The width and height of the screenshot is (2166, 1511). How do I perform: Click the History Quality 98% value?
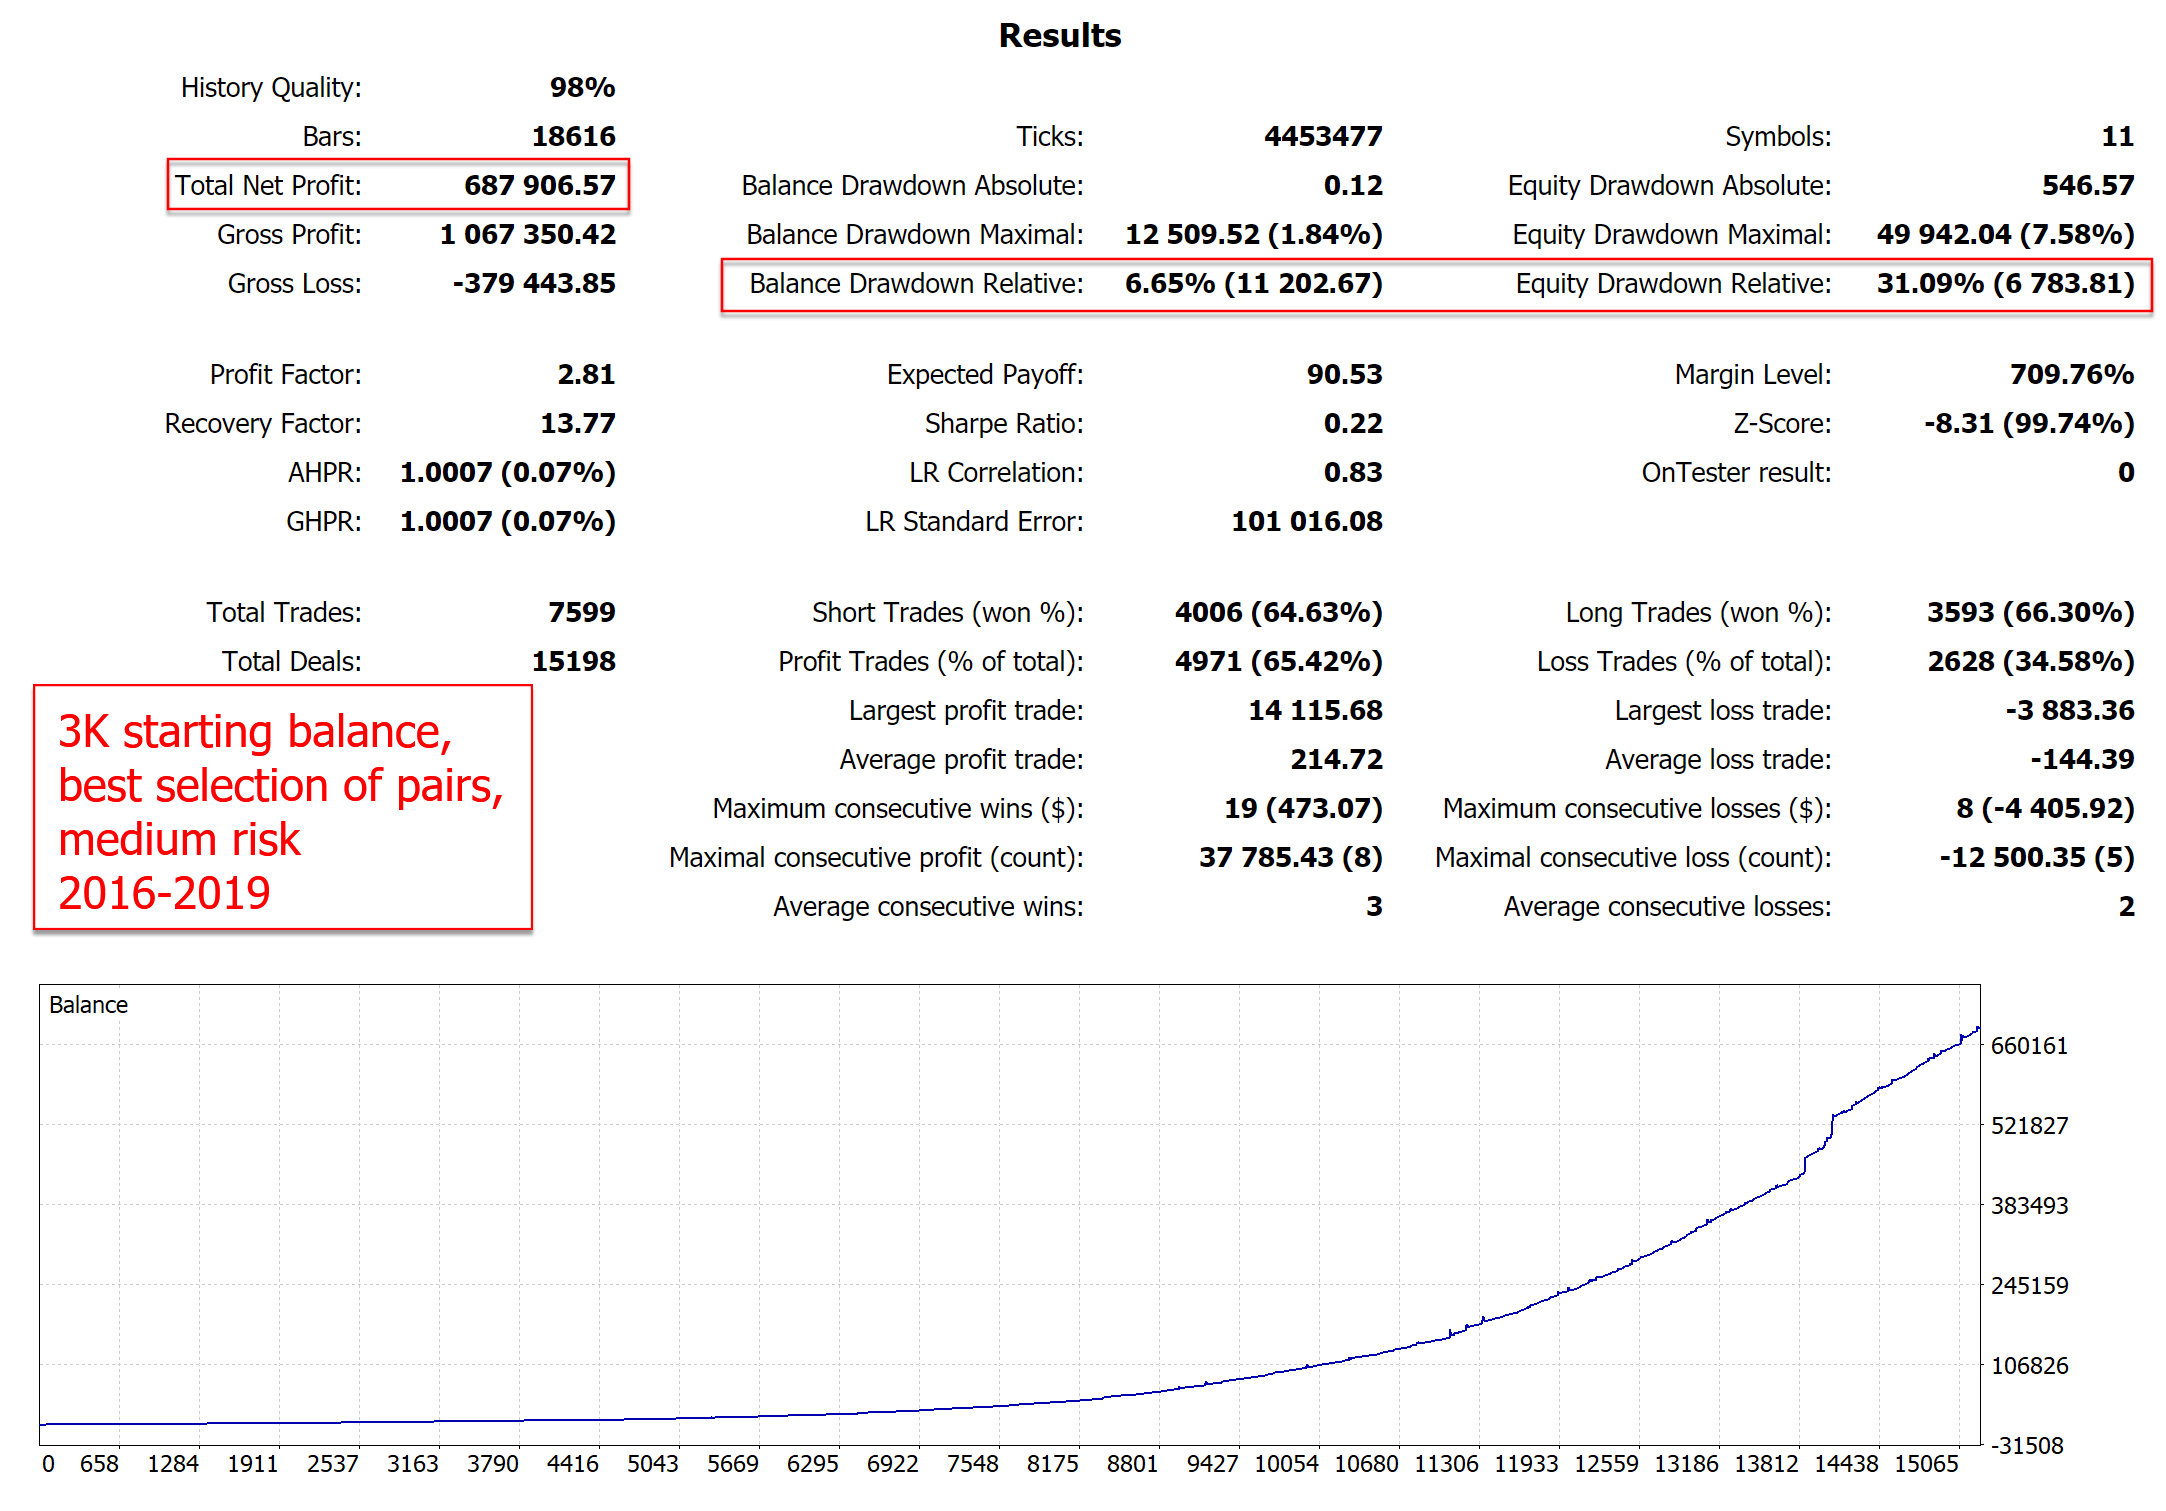(x=582, y=88)
